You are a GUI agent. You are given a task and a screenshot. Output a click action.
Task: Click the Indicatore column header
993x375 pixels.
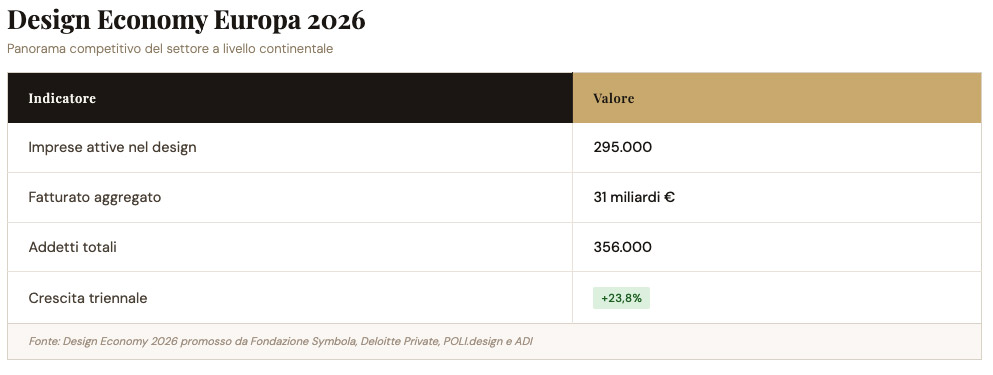click(x=290, y=98)
